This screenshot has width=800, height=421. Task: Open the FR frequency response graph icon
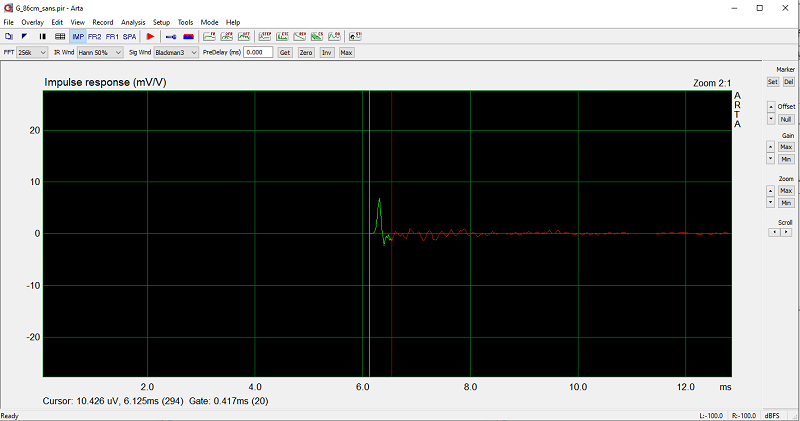coord(209,36)
